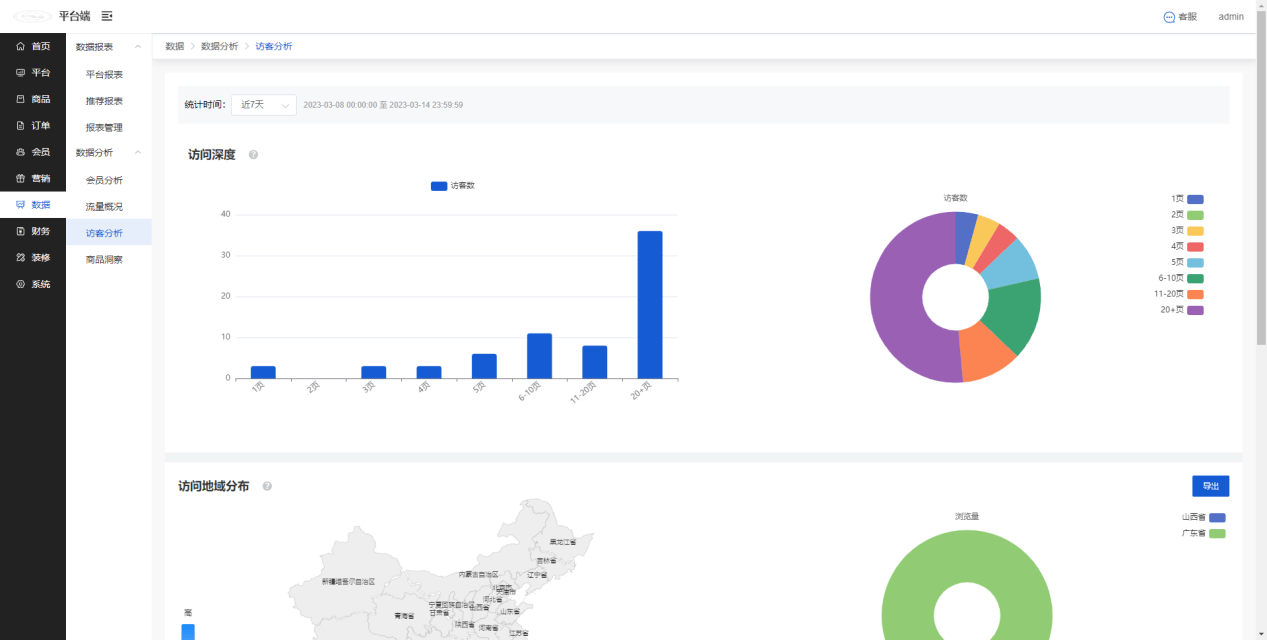Toggle 访客数 legend on bar chart
Viewport: 1267px width, 640px height.
(x=453, y=186)
